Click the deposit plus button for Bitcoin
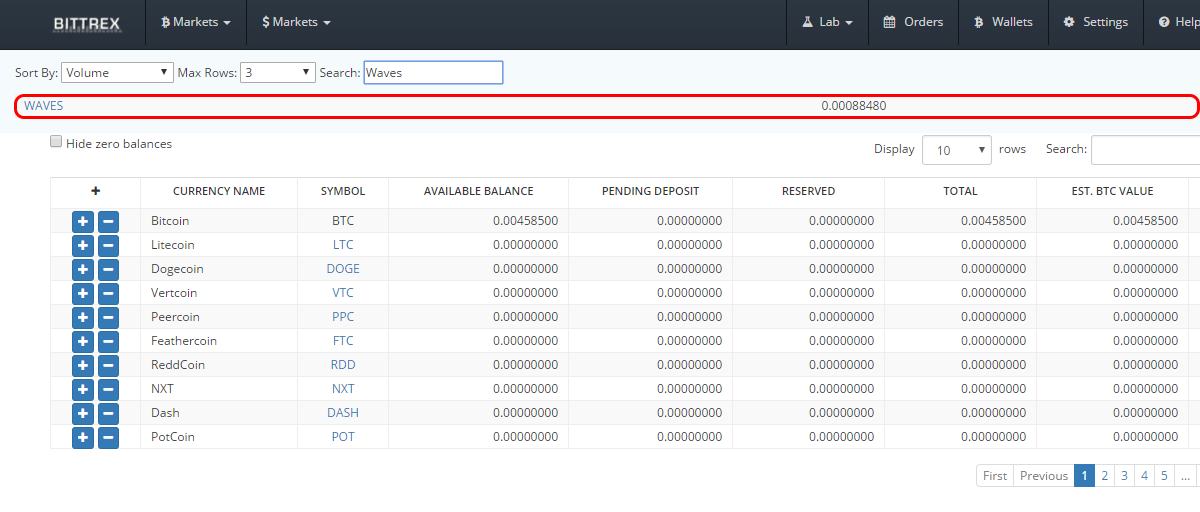The image size is (1200, 512). (83, 221)
